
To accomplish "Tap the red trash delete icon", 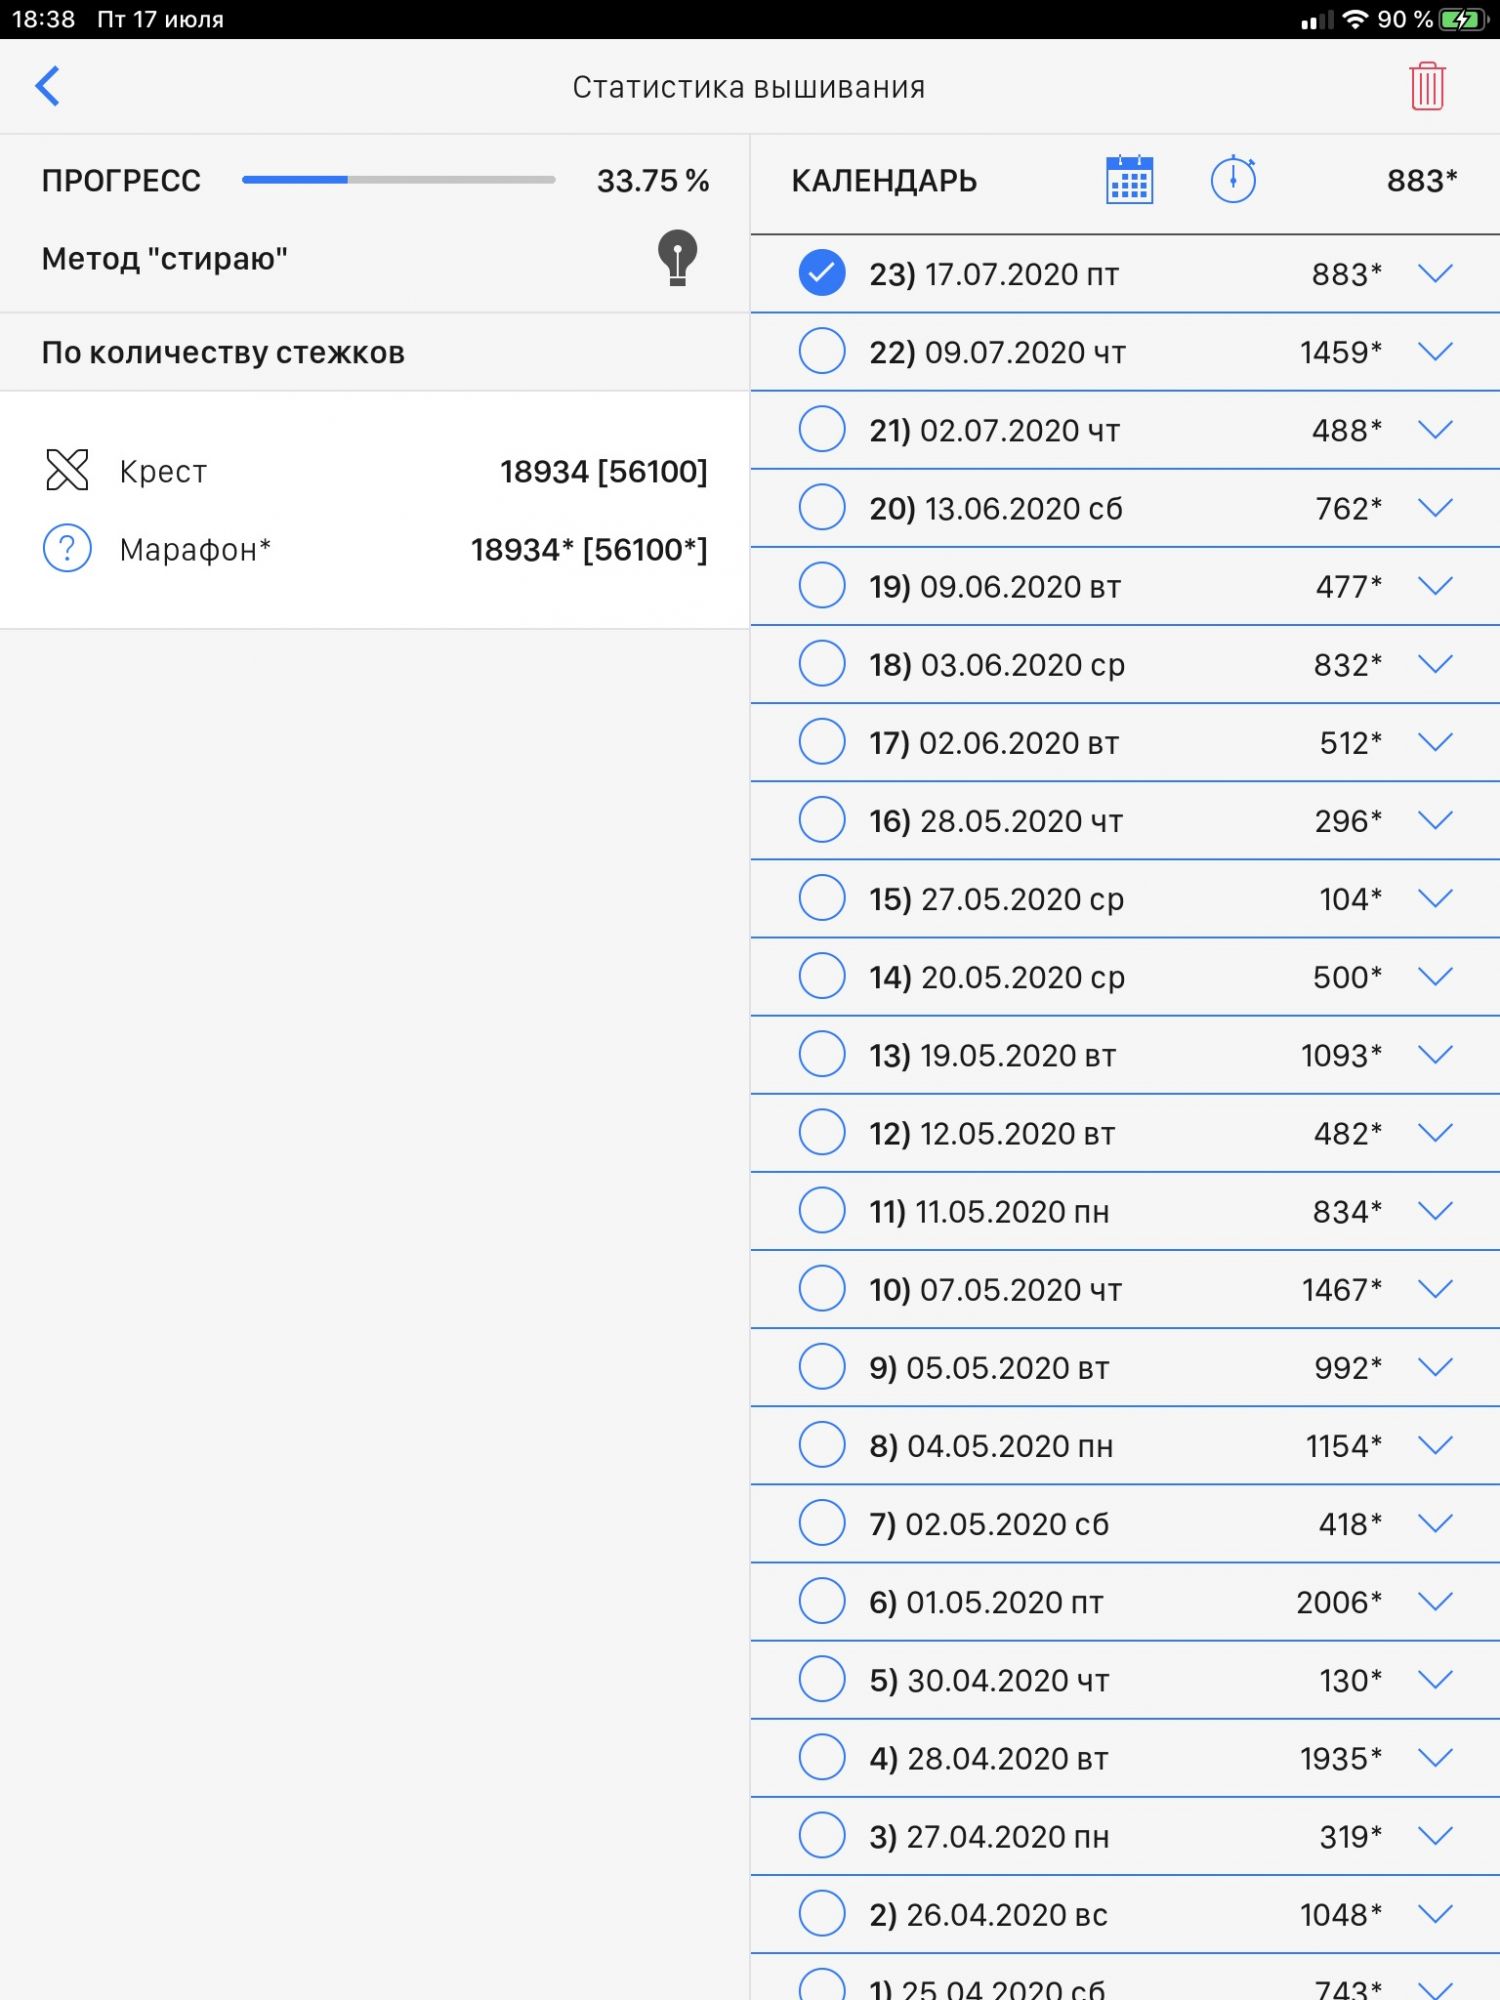I will 1427,86.
